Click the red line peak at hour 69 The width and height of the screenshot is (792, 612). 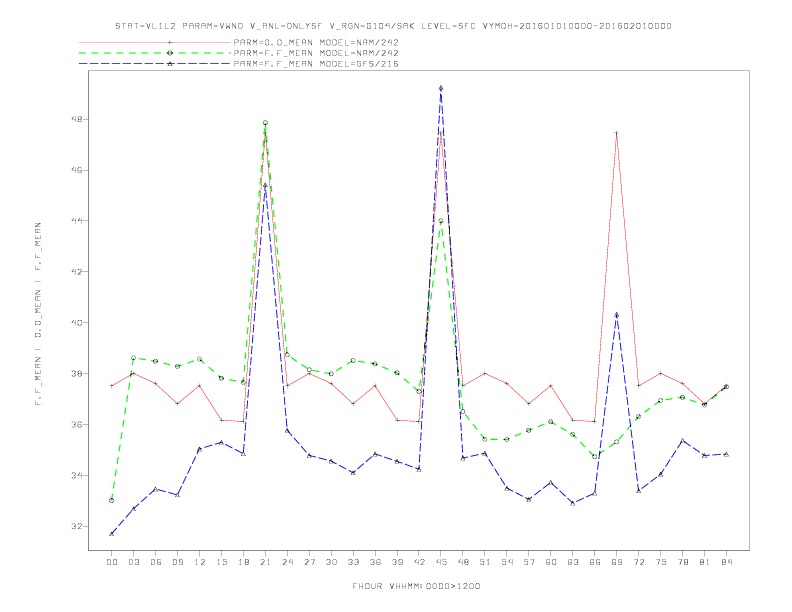pos(617,133)
